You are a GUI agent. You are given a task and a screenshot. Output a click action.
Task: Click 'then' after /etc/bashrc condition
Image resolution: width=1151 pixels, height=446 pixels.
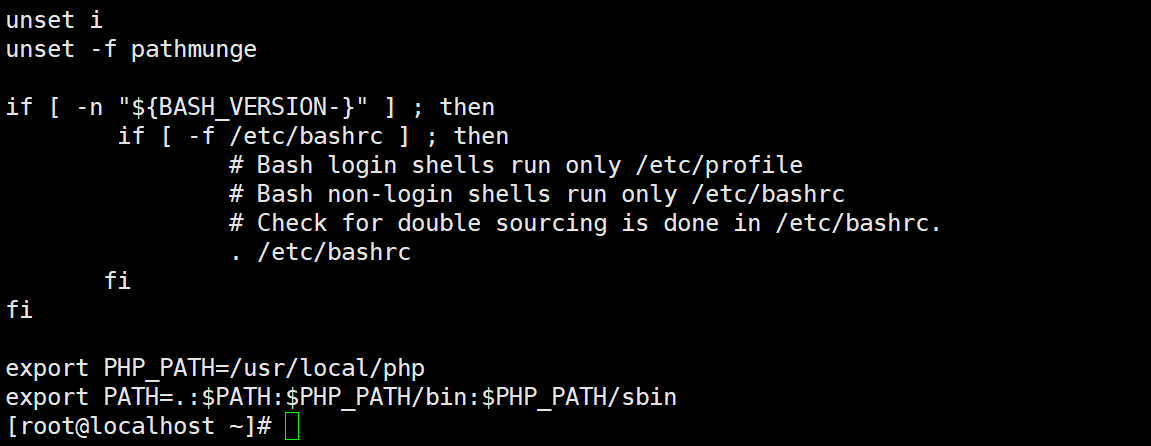481,136
